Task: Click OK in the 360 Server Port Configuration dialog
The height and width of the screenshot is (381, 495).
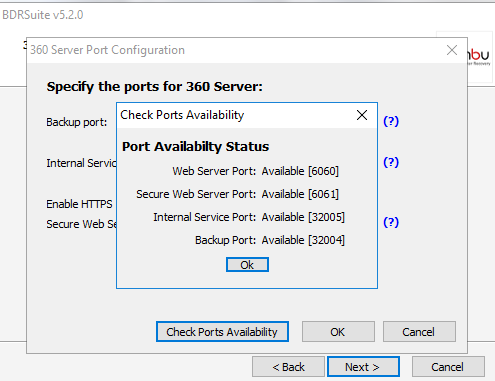Action: (x=338, y=332)
